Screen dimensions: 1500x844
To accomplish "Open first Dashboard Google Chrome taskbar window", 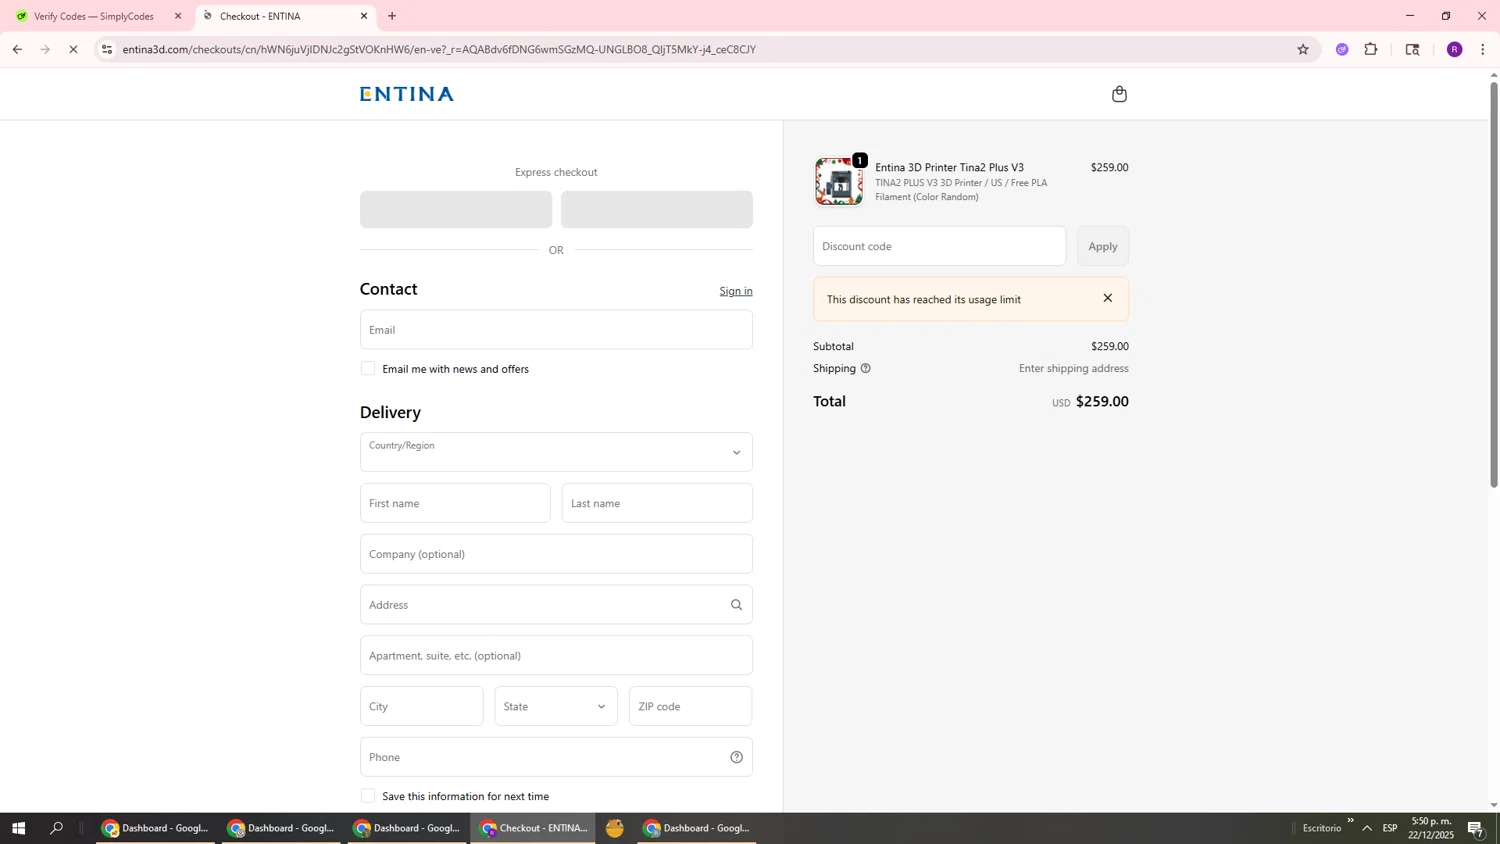I will tap(155, 828).
